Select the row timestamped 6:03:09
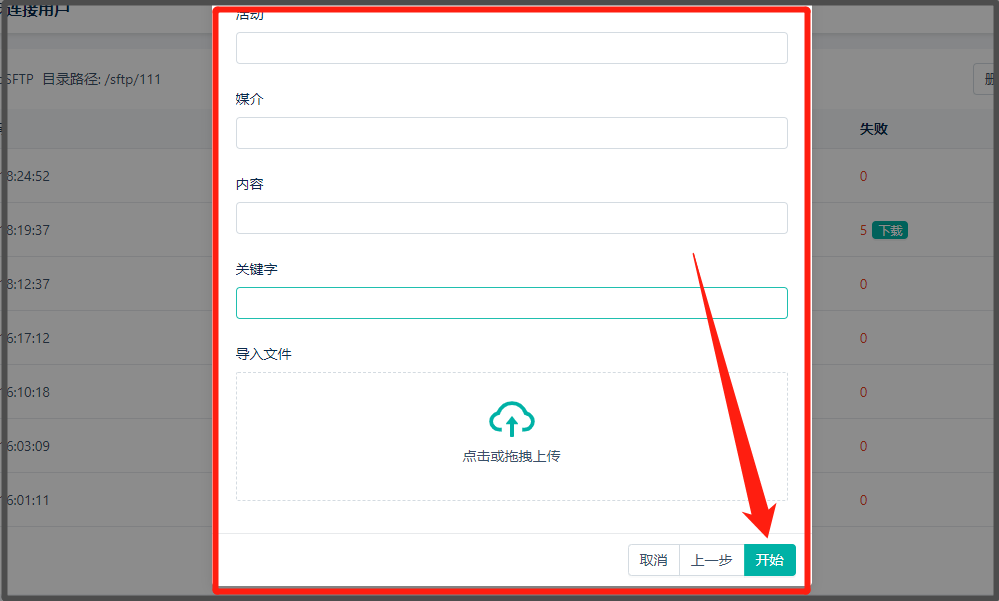This screenshot has height=601, width=999. coord(28,446)
